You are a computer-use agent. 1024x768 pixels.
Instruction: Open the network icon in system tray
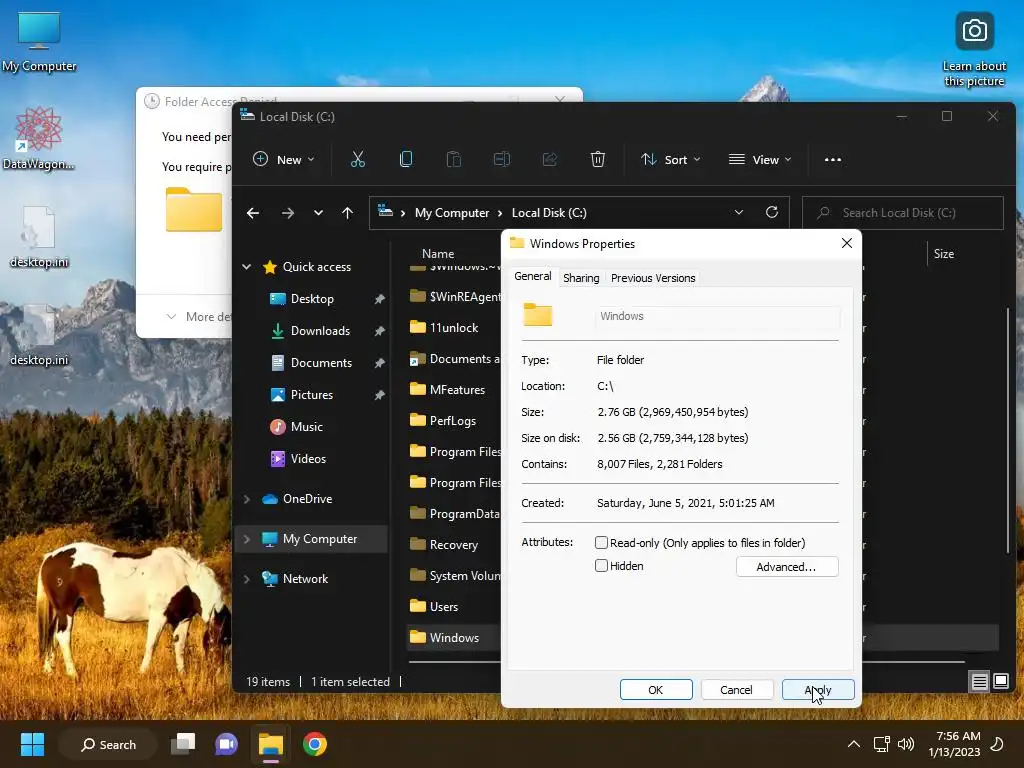click(882, 744)
